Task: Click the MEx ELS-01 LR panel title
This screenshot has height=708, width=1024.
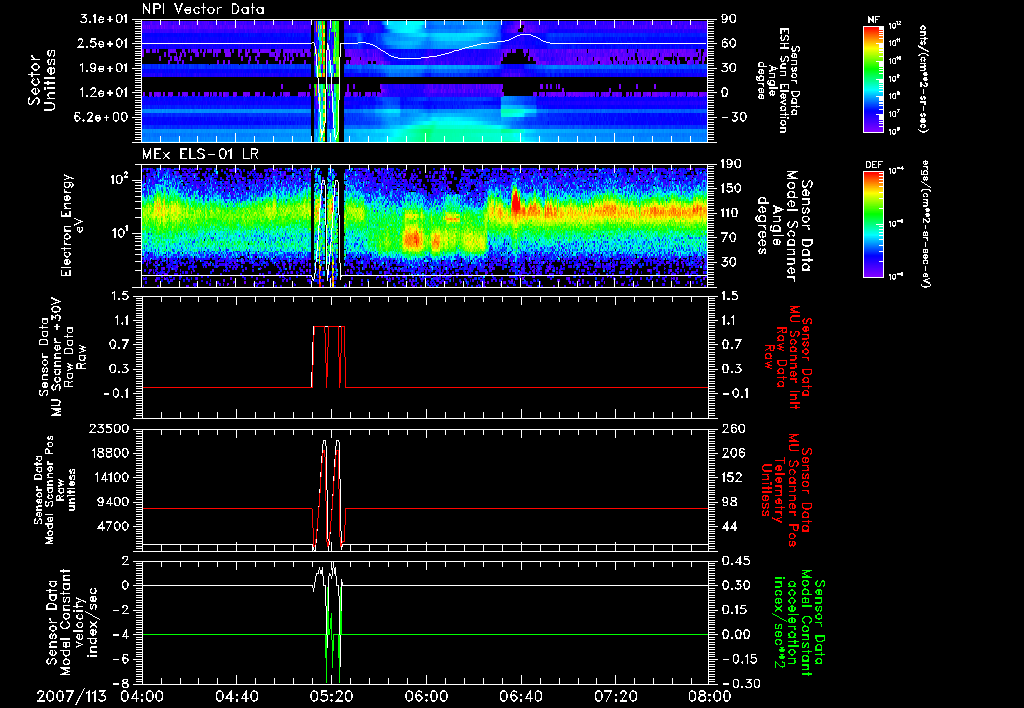Action: coord(200,155)
